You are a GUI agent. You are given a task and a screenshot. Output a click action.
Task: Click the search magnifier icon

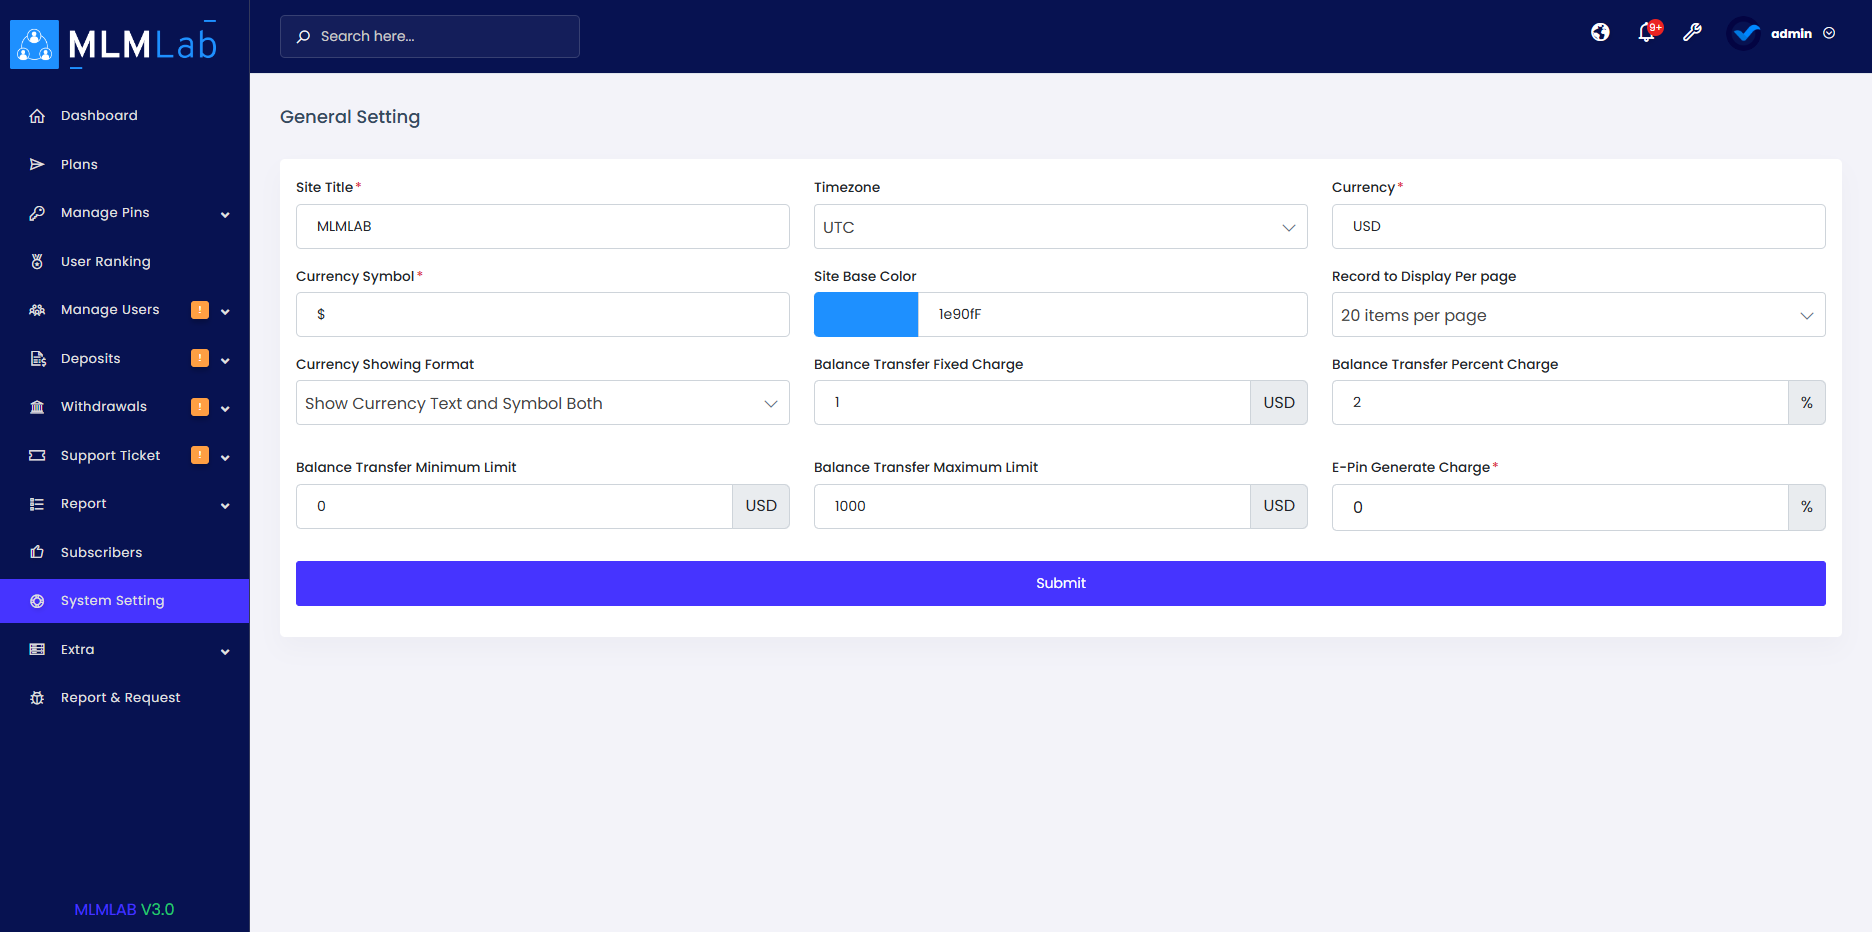[303, 36]
